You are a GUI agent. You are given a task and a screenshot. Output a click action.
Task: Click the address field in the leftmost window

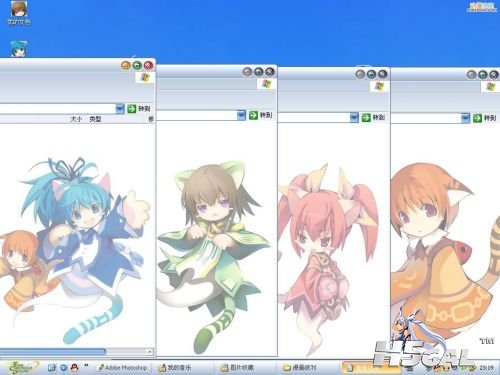(x=58, y=109)
